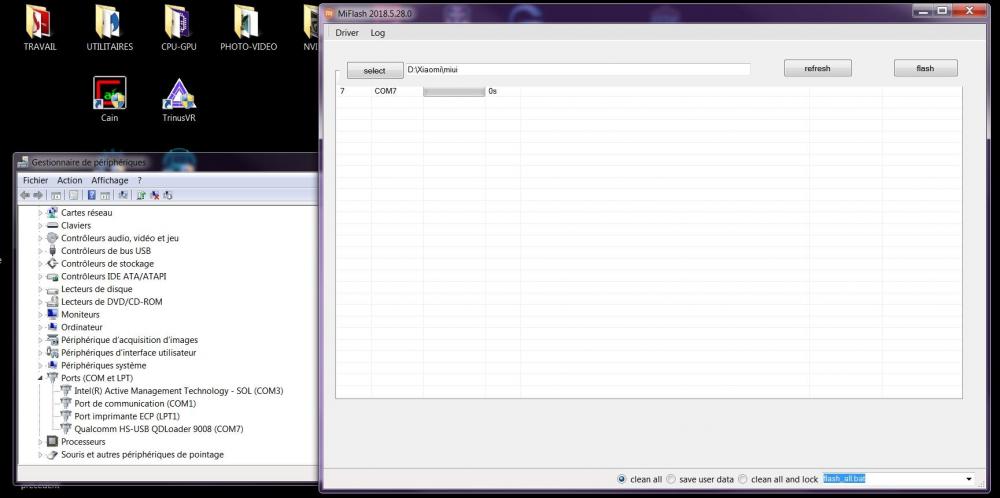The width and height of the screenshot is (1000, 498).
Task: Click the ROM path field showing D:\Xiaomi\miui
Action: click(x=577, y=70)
